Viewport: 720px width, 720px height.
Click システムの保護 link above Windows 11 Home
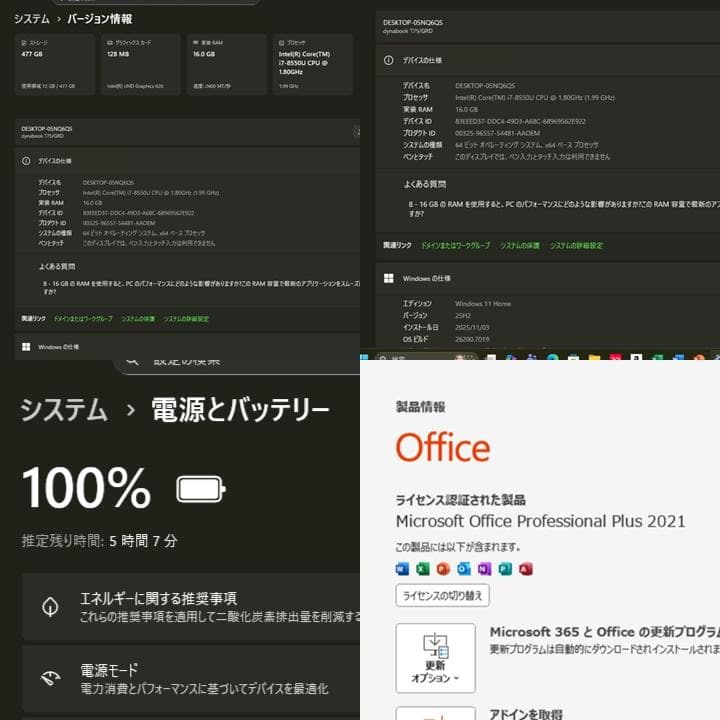[520, 246]
